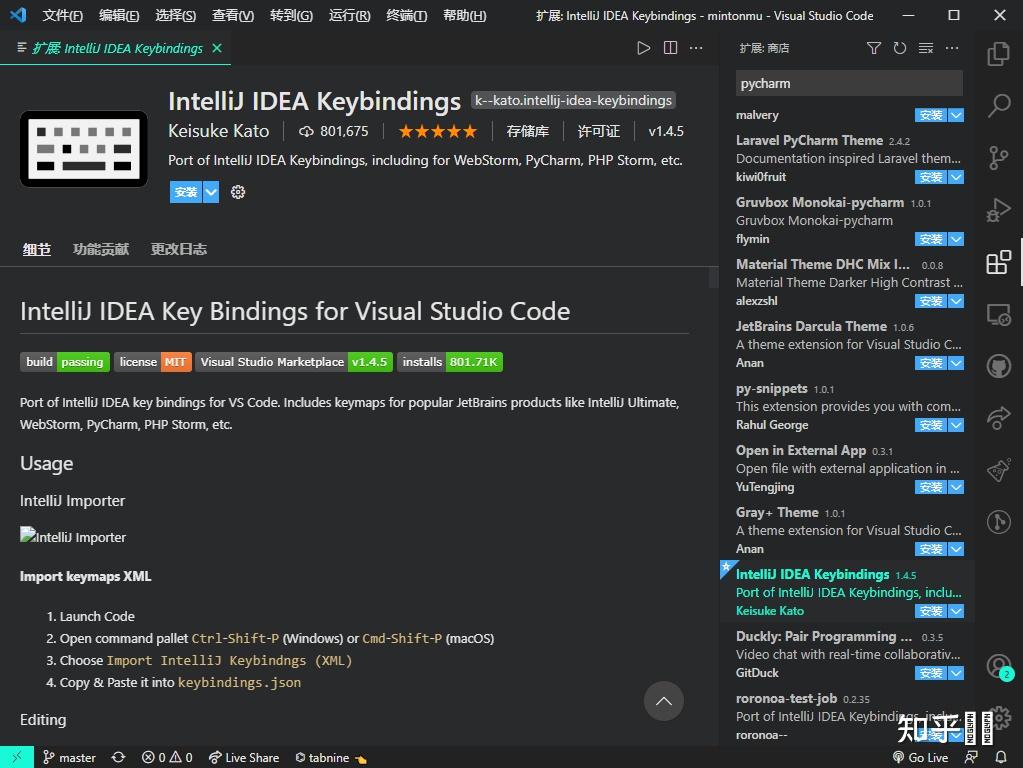Expand install dropdown for Material Theme DHC
The height and width of the screenshot is (768, 1023).
click(956, 301)
